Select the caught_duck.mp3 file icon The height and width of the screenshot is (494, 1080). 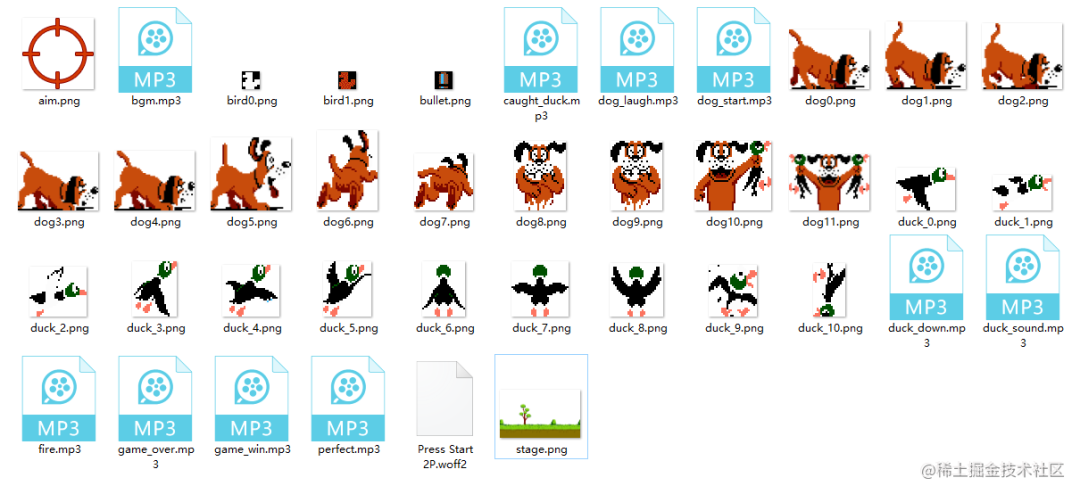click(x=541, y=50)
